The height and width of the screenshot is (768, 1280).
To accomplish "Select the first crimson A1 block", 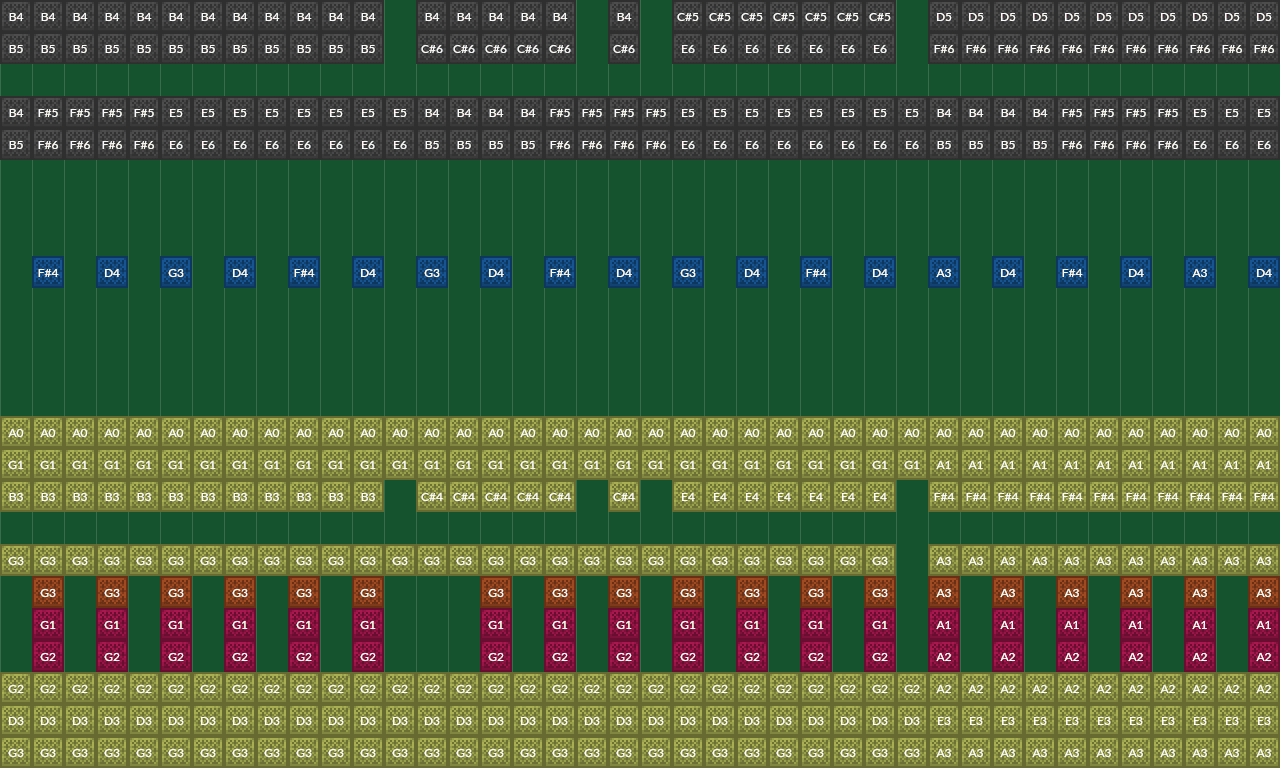I will click(x=944, y=625).
